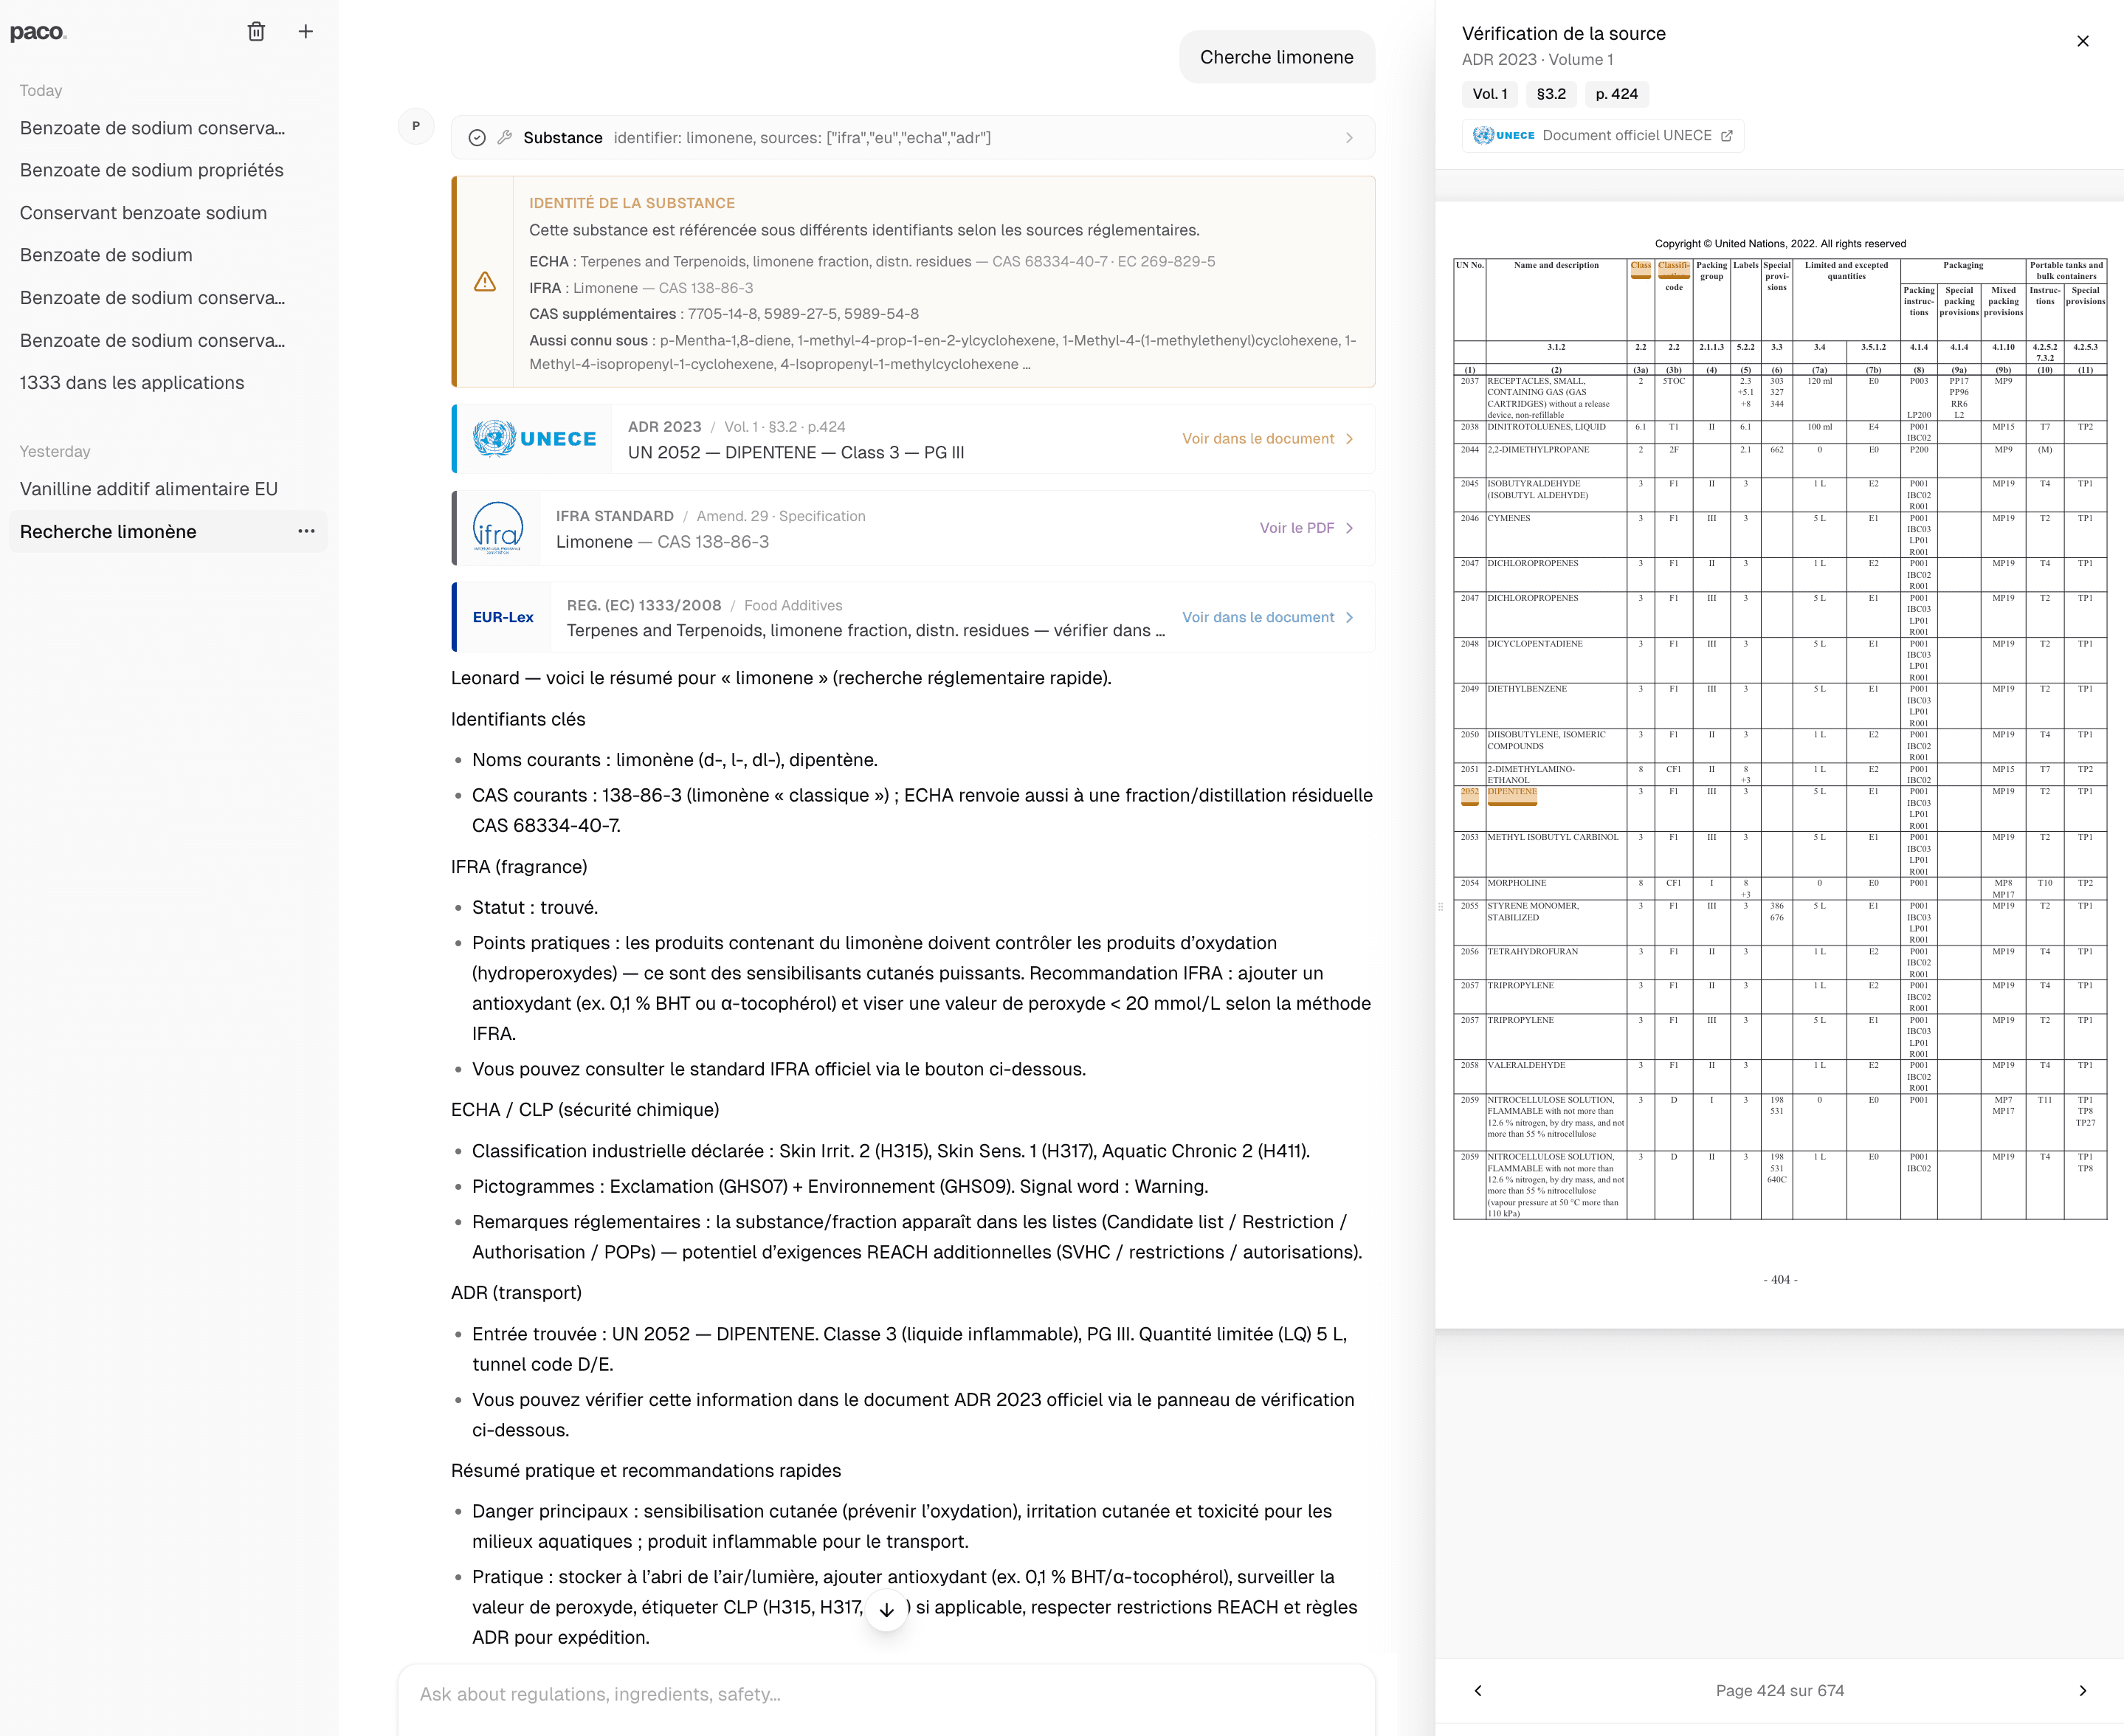This screenshot has width=2124, height=1736.
Task: Delete the current conversation via trash icon
Action: pyautogui.click(x=256, y=31)
